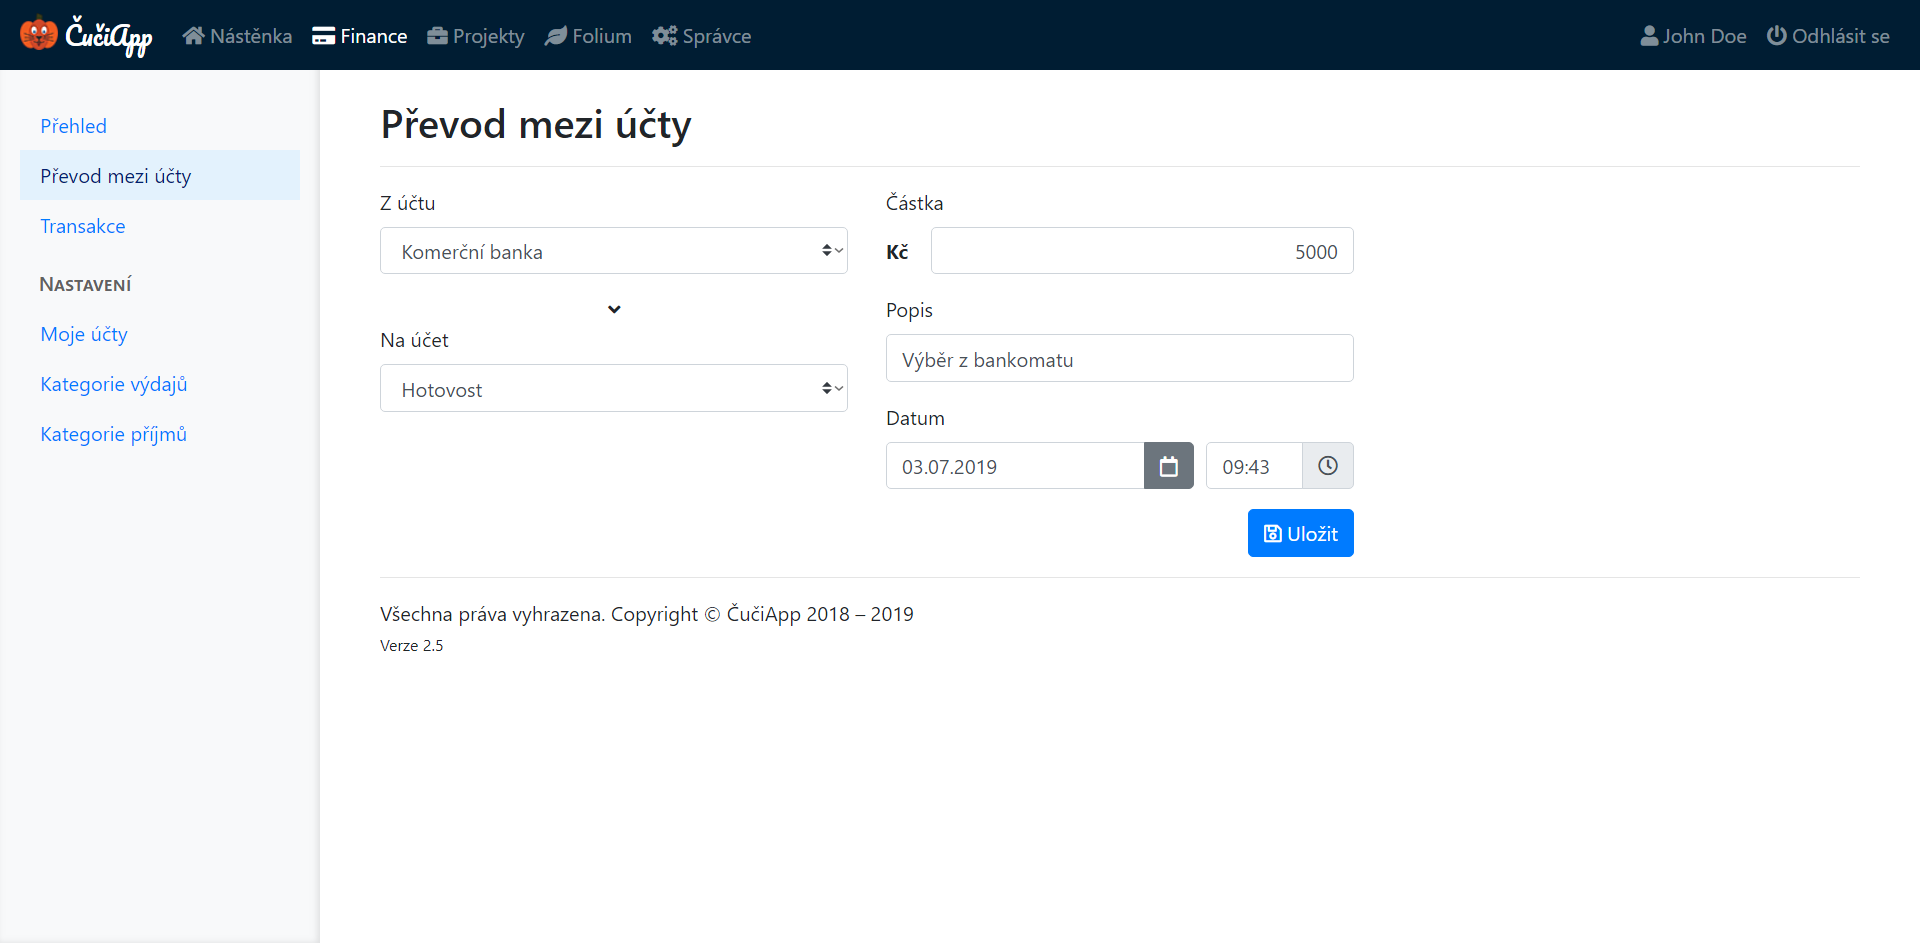Open the clock time picker icon

click(1327, 466)
